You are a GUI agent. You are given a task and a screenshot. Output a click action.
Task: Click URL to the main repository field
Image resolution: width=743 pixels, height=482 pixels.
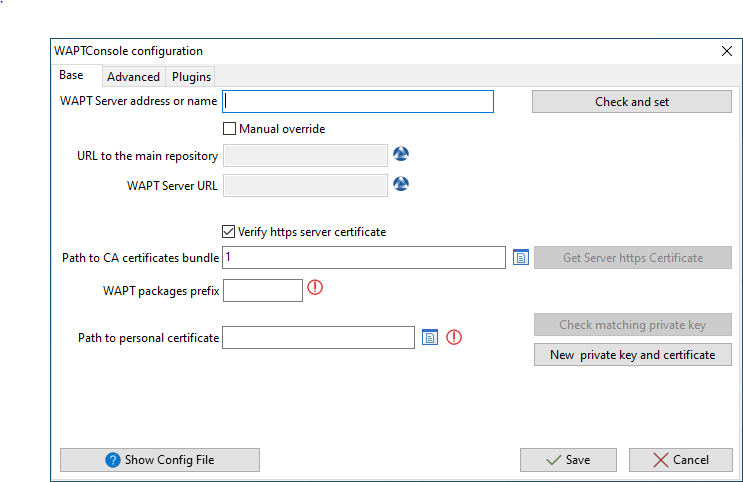(x=305, y=155)
